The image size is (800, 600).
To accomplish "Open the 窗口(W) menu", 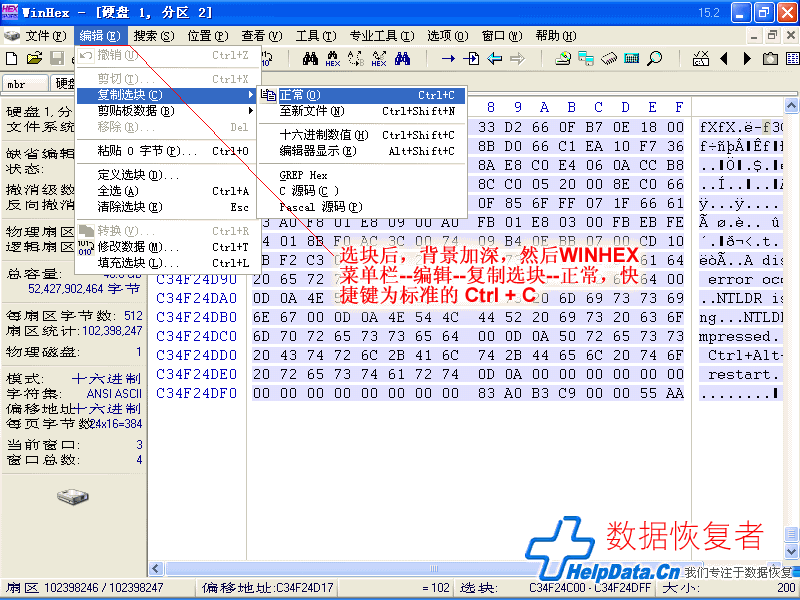I will tap(502, 36).
